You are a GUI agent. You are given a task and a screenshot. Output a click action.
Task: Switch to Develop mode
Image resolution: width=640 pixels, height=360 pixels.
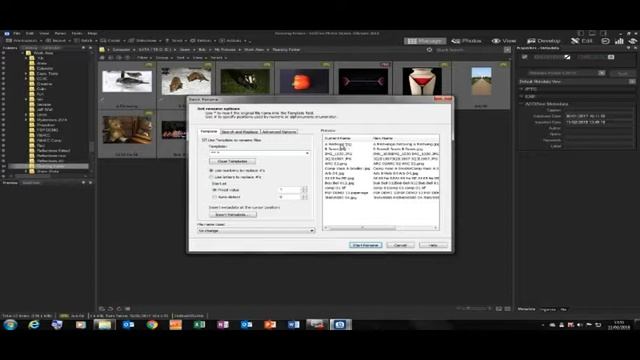544,41
